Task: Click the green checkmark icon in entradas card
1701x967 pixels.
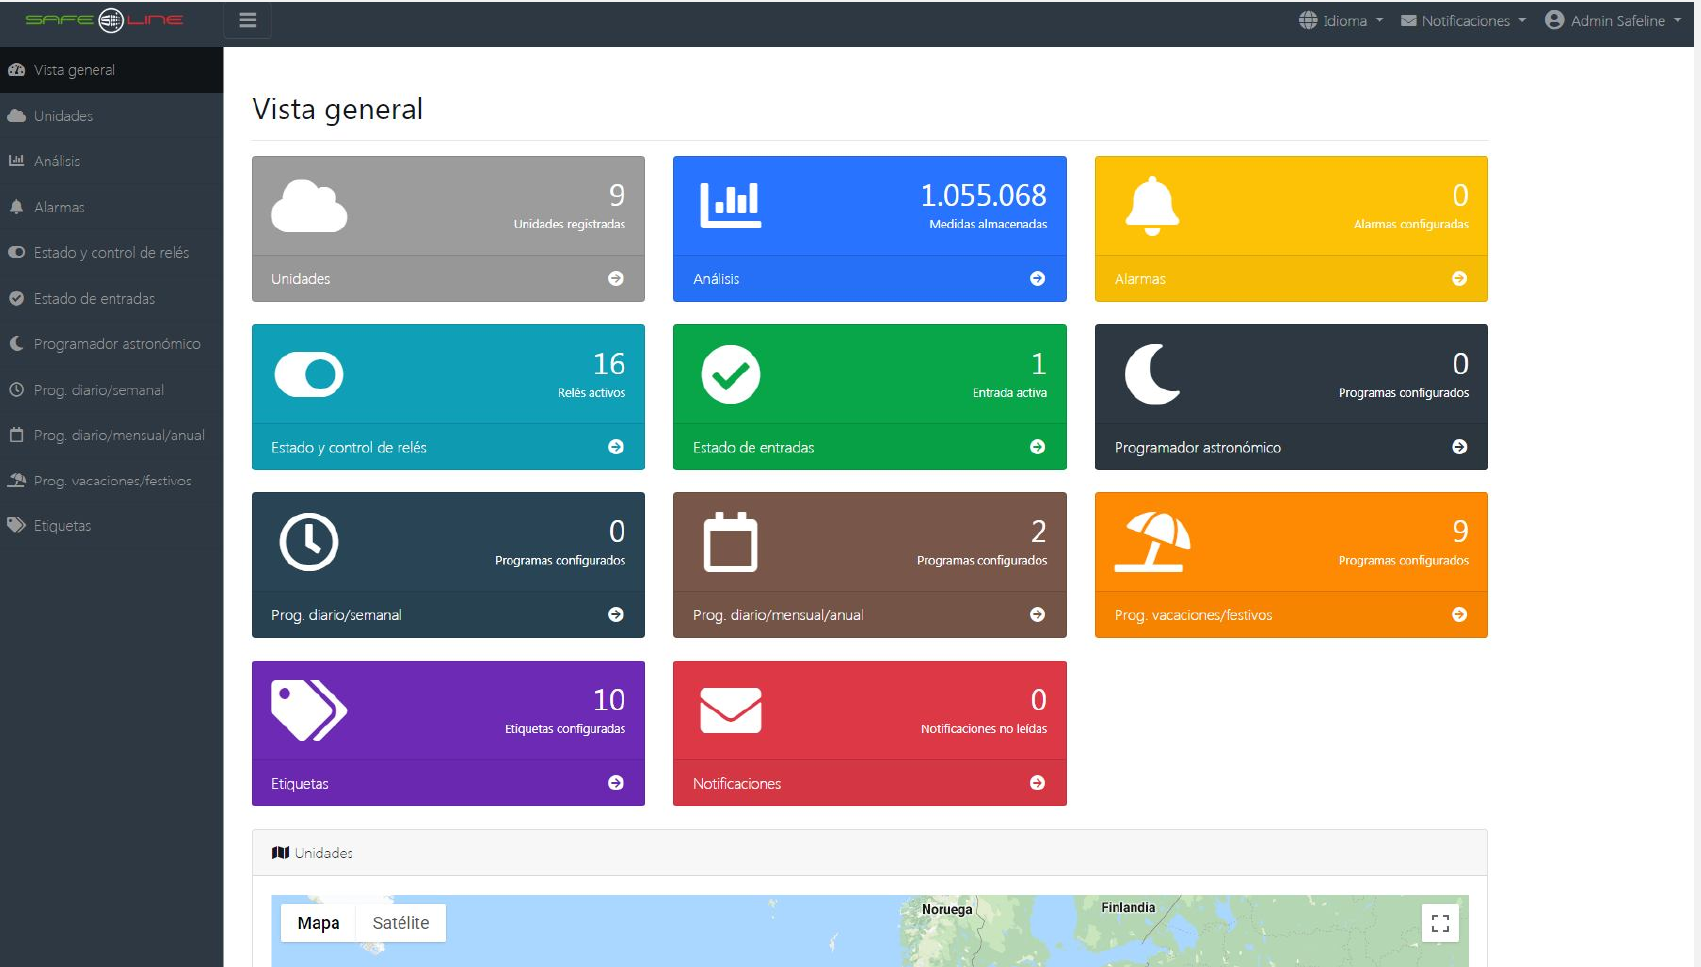Action: coord(730,375)
